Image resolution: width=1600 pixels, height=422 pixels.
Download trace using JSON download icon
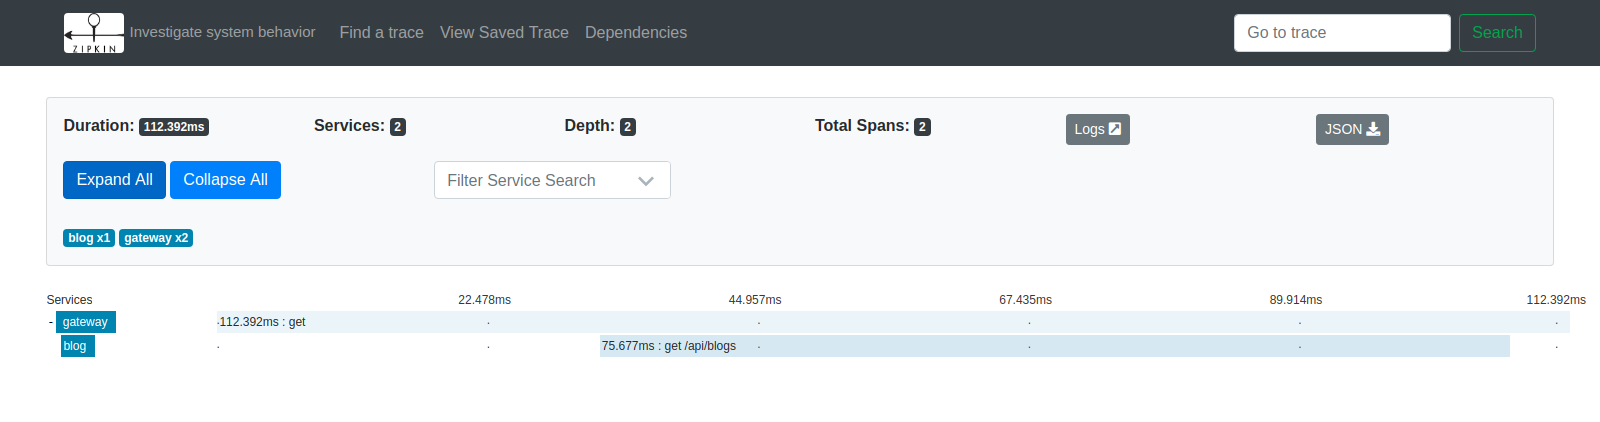[x=1373, y=129]
